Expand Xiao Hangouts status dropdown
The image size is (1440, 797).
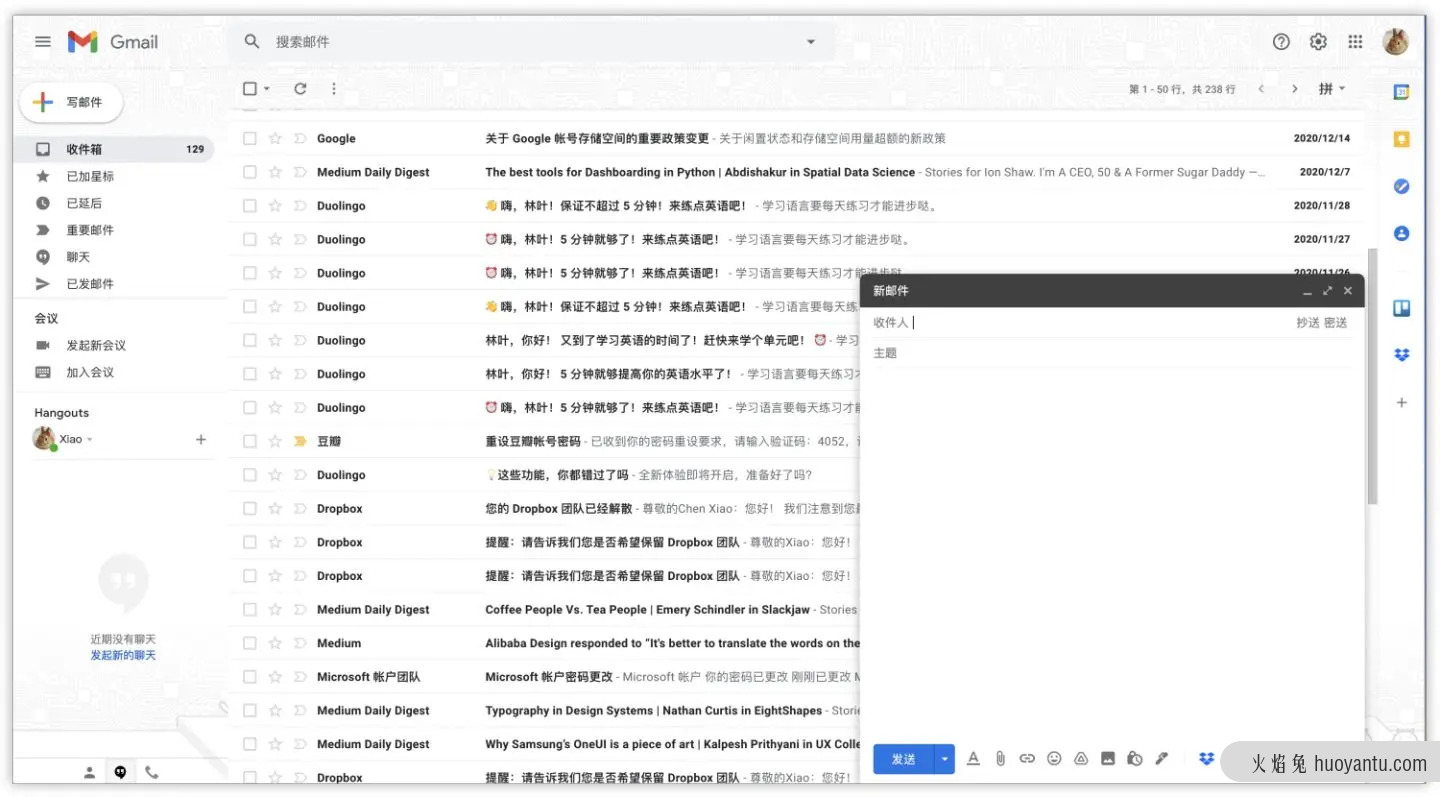pos(90,440)
